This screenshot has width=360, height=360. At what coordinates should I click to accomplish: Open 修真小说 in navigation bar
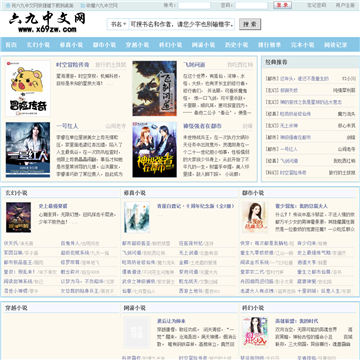click(x=71, y=45)
